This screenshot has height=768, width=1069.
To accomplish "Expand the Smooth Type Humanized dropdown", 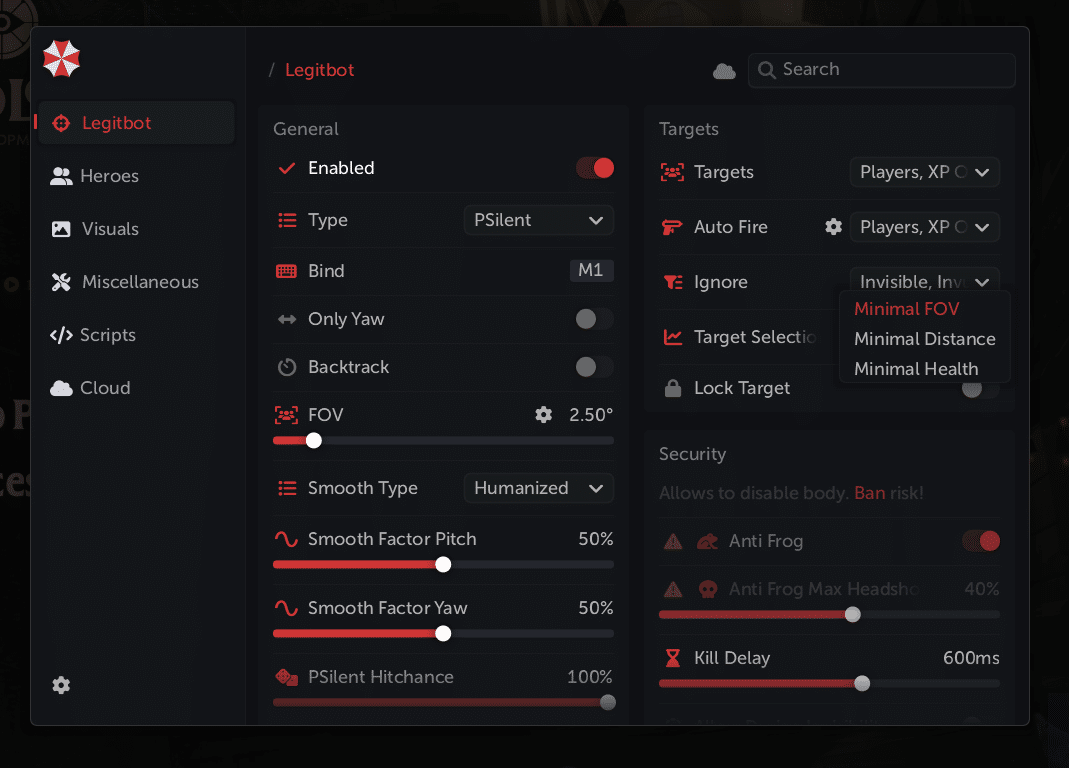I will point(538,488).
